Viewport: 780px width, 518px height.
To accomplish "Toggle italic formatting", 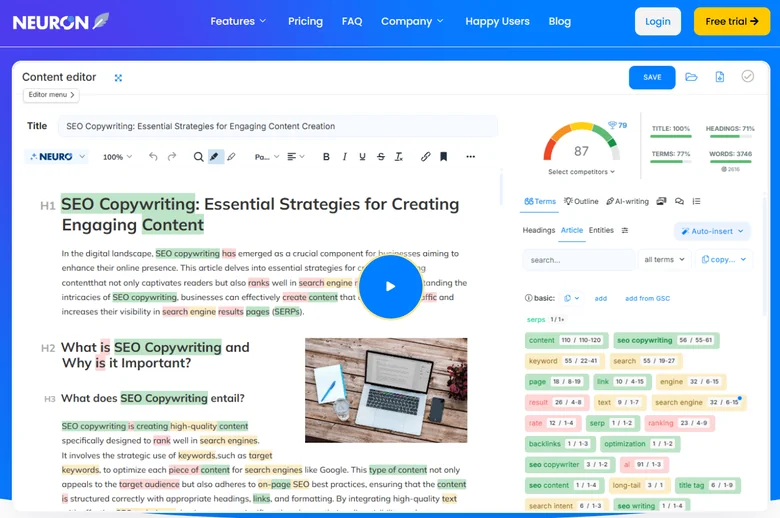I will click(344, 157).
